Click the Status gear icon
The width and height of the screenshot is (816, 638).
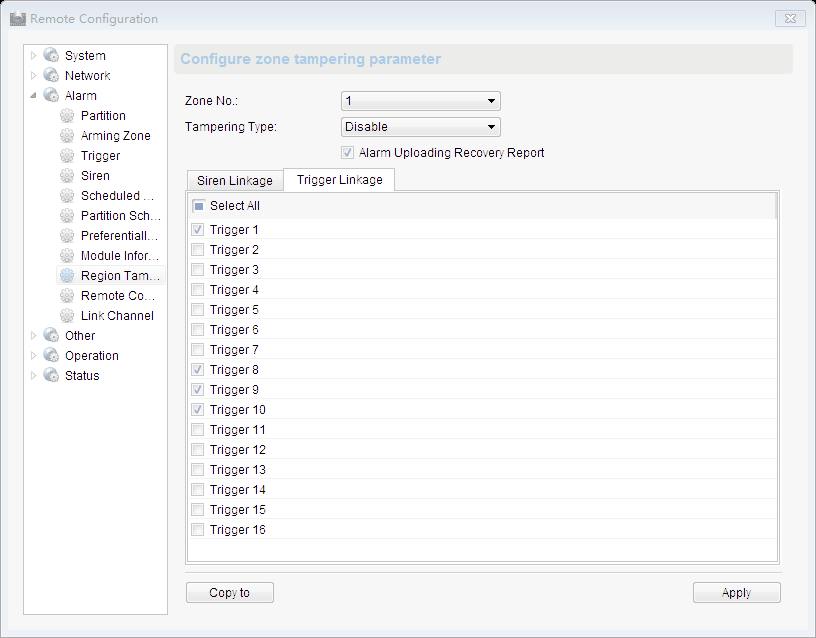coord(51,375)
